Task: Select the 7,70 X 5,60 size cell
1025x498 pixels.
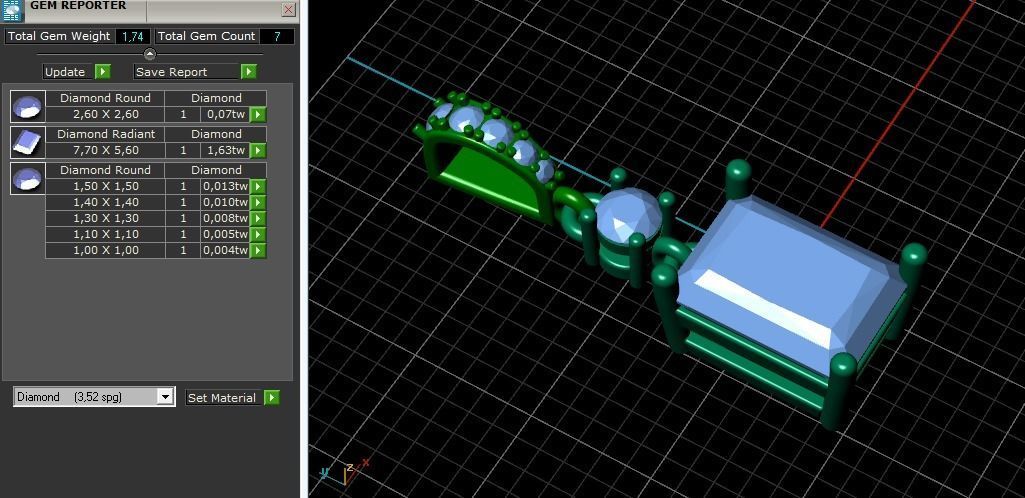Action: (105, 150)
